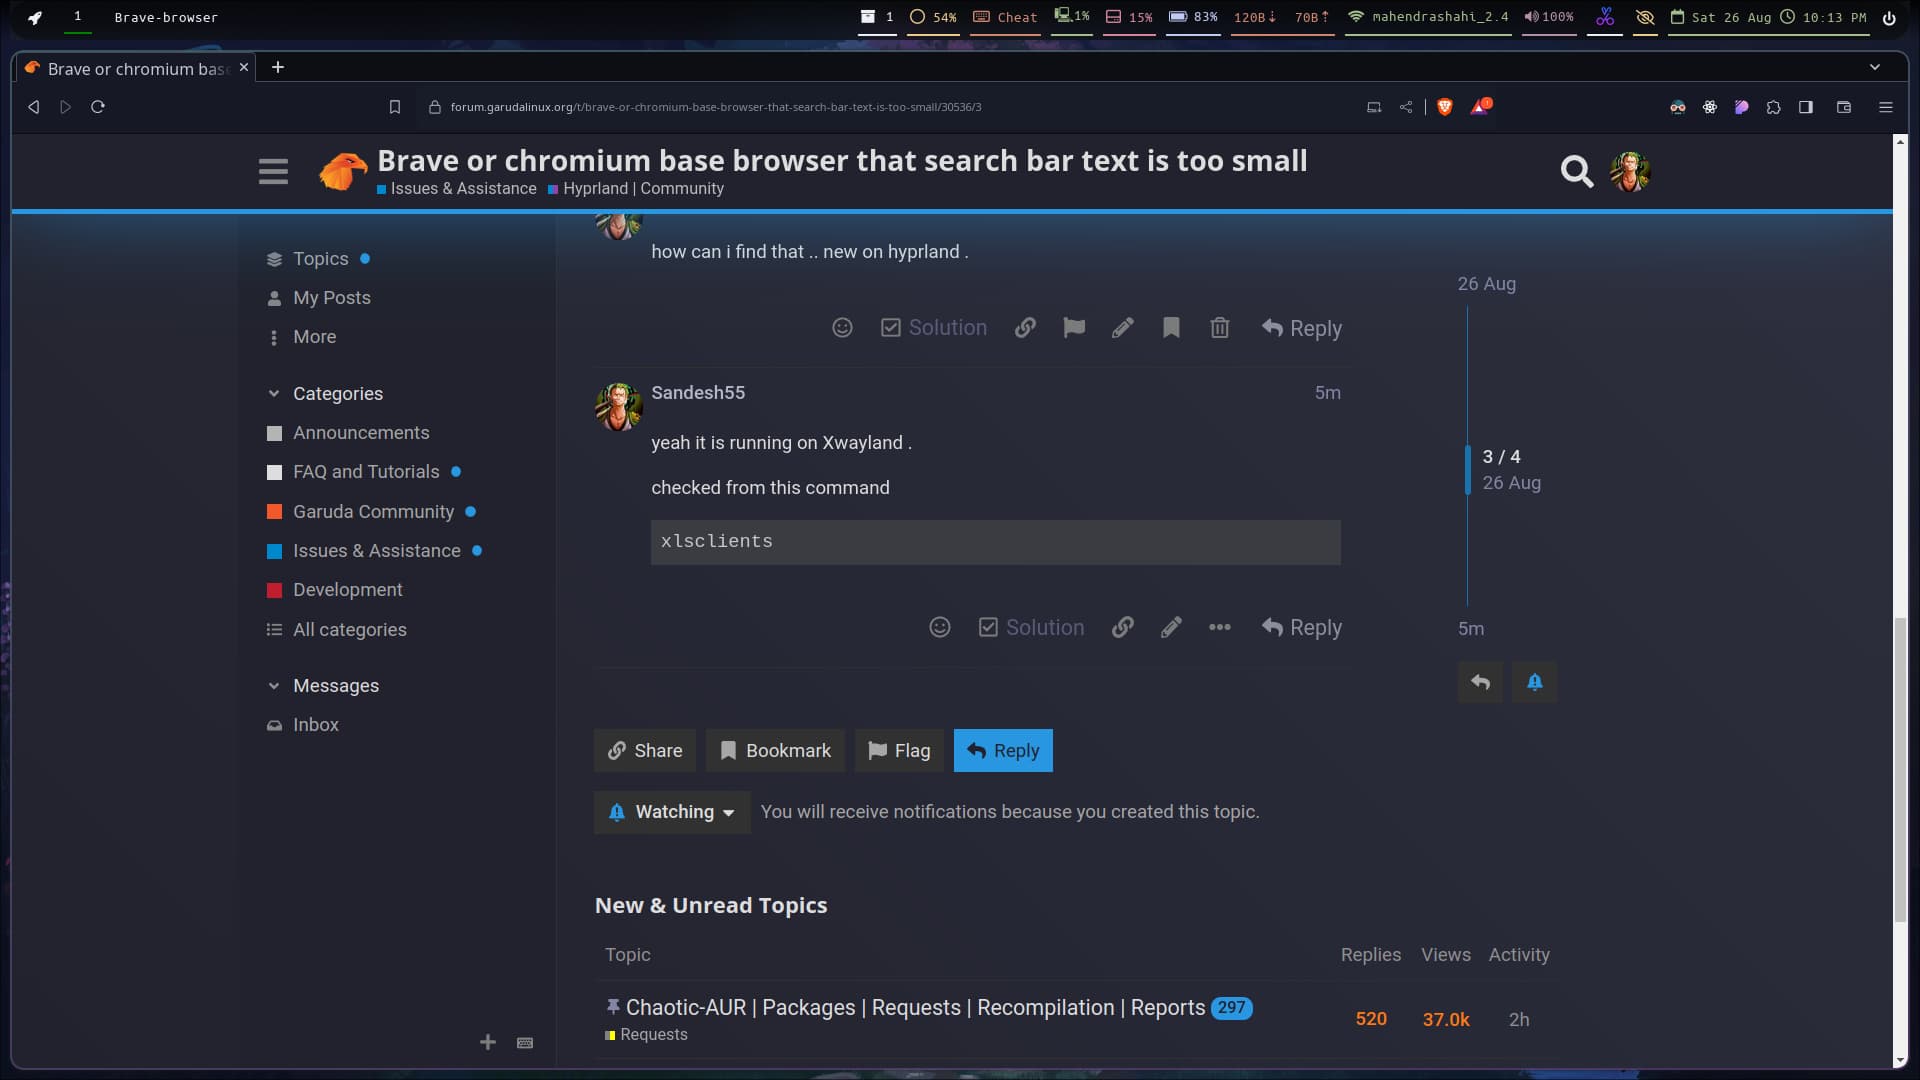Click the copy link icon on Sandesh55 post

(x=1122, y=626)
